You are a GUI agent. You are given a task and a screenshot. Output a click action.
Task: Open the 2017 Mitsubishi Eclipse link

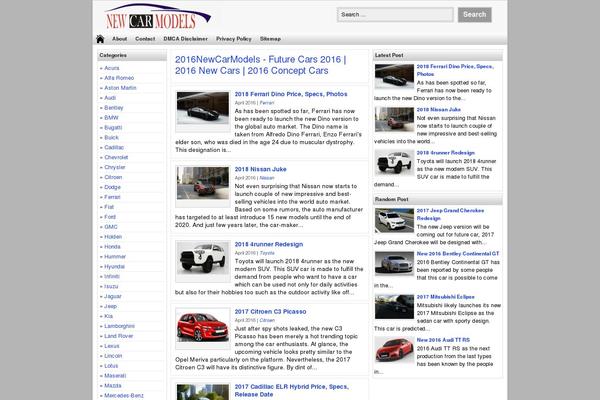(445, 297)
